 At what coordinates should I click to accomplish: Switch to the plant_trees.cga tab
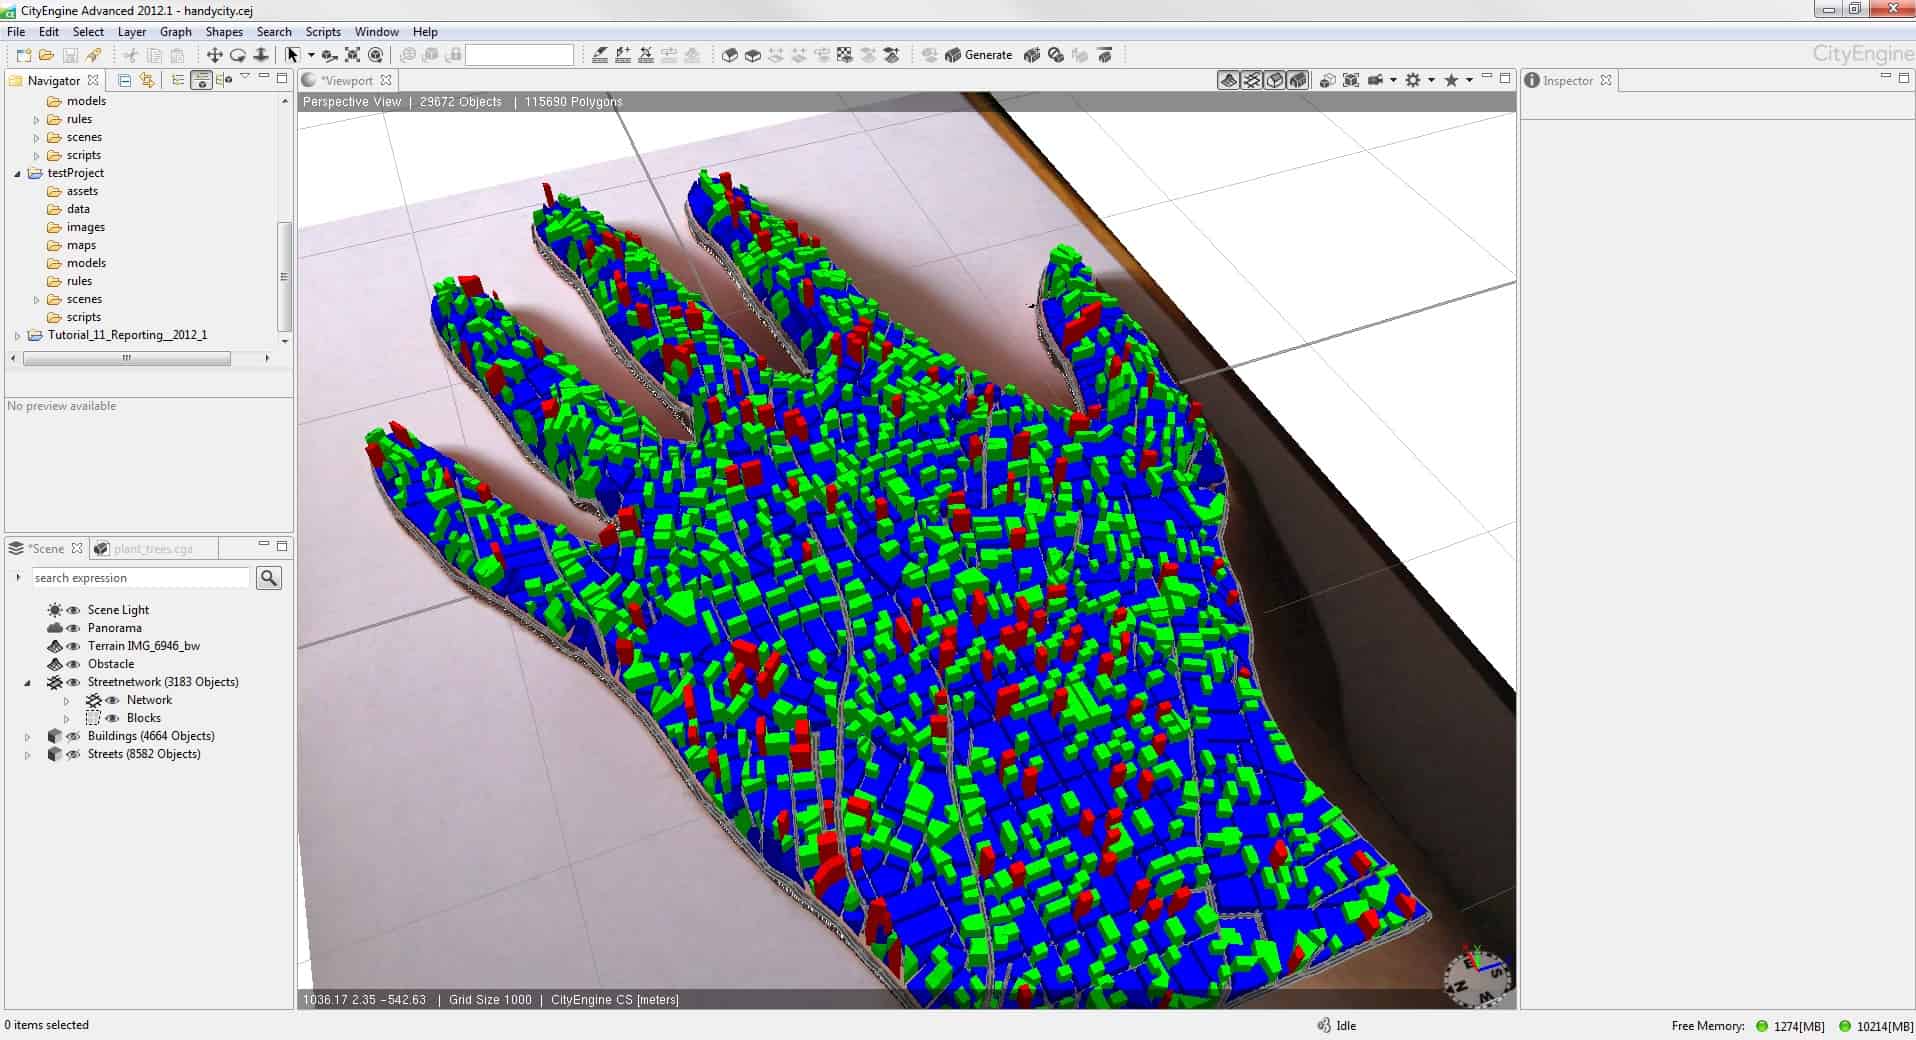click(x=152, y=548)
